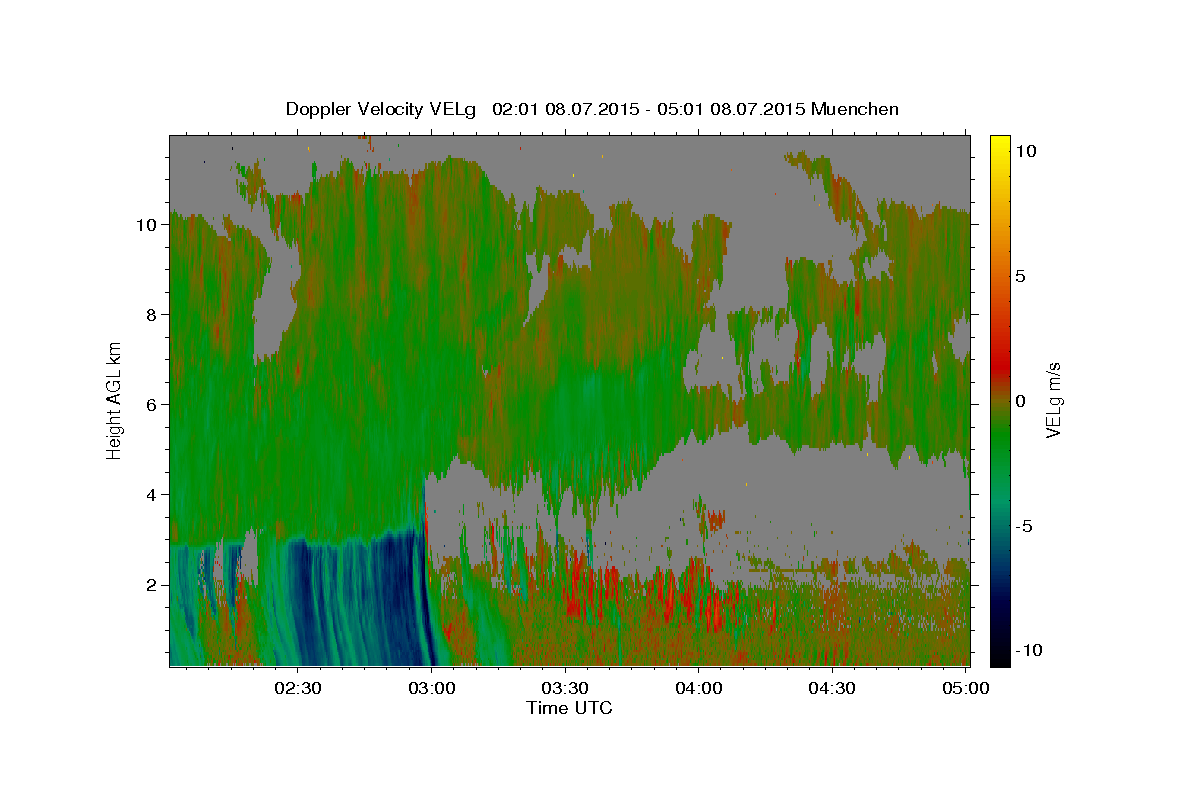Image resolution: width=1200 pixels, height=800 pixels.
Task: Pick the yellow top of the colorbar
Action: [x=999, y=145]
